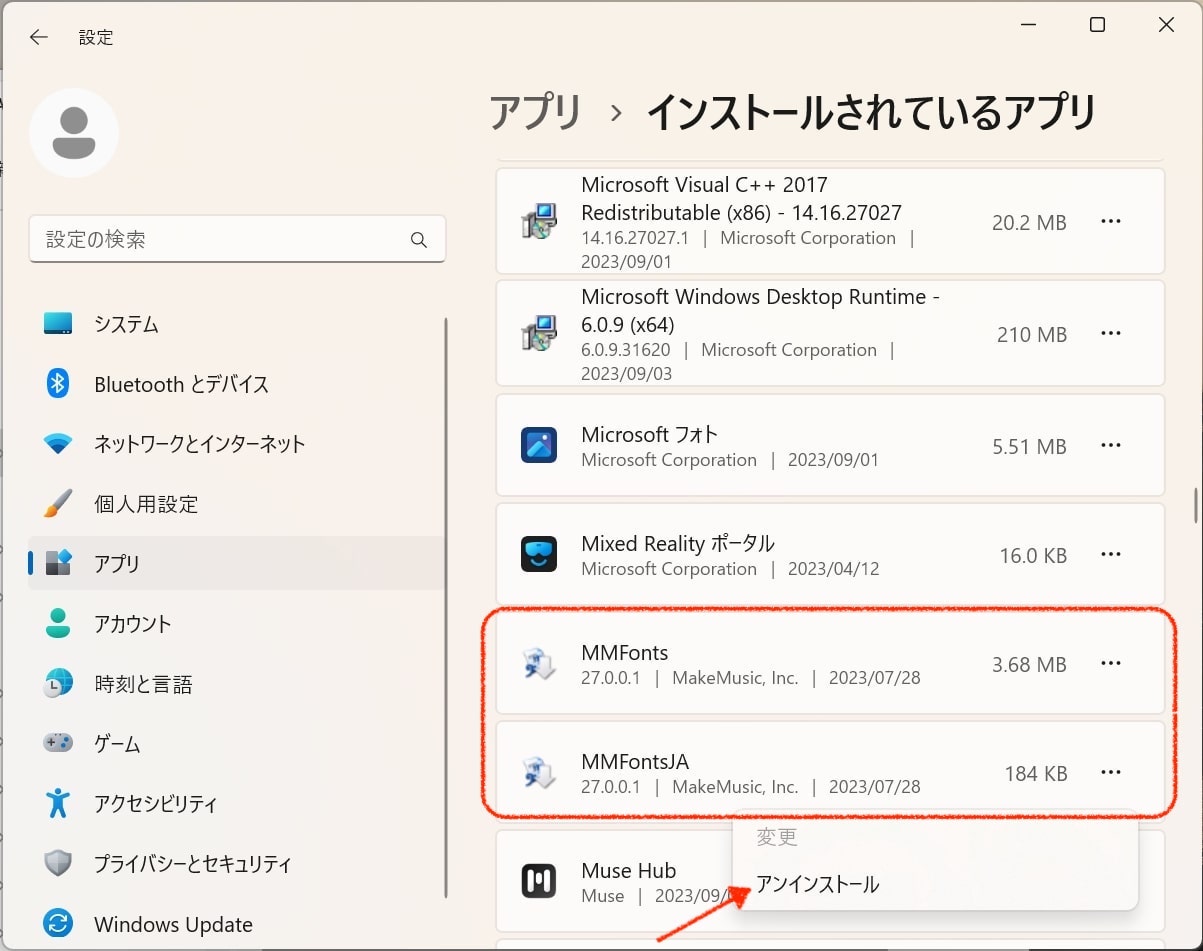Click the 5.51 MB size value
Viewport: 1203px width, 951px height.
click(x=1029, y=447)
